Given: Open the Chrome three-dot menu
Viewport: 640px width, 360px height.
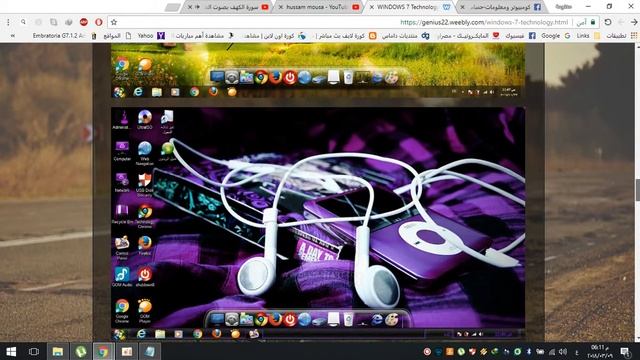Looking at the screenshot, I should [8, 22].
